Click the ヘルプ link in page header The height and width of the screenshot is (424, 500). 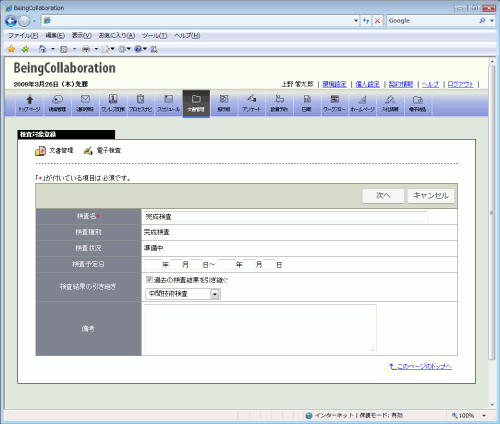(x=430, y=84)
